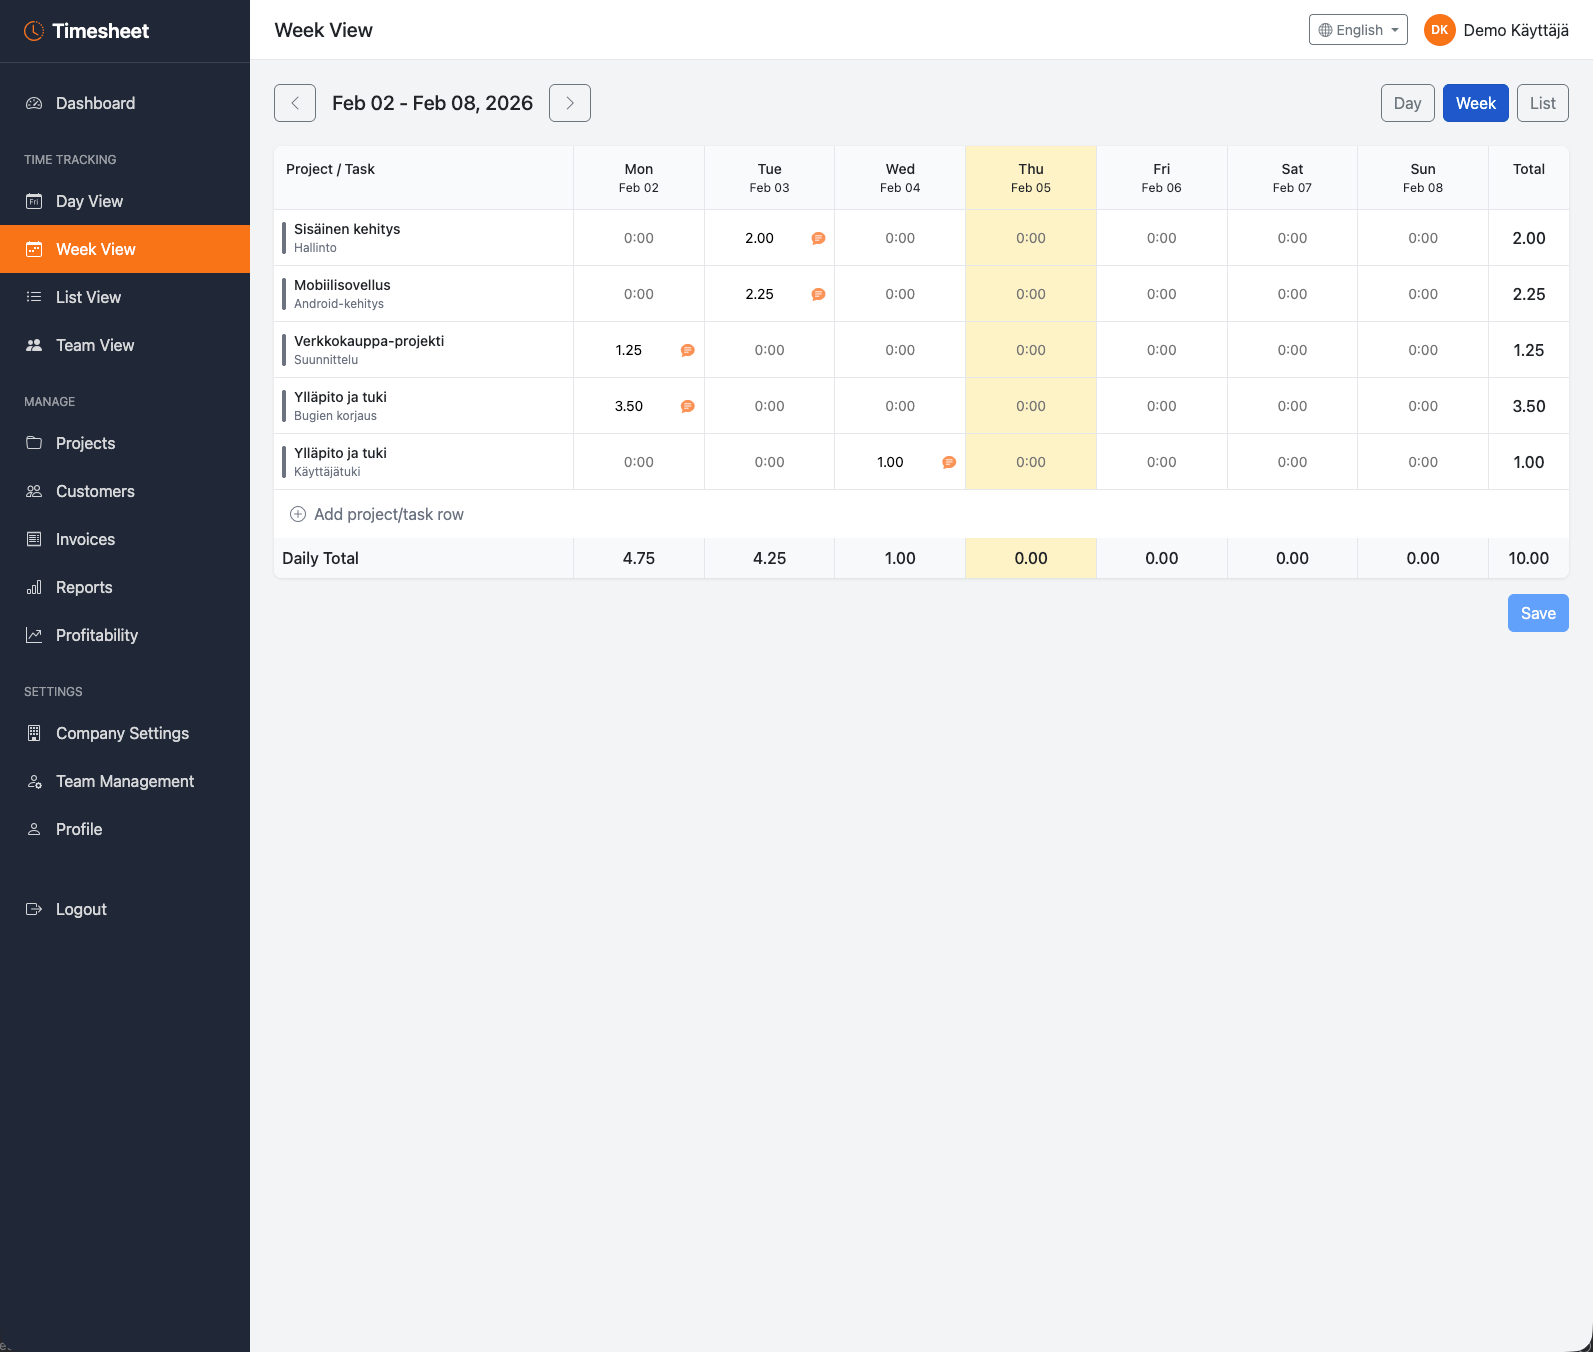
Task: Expand the English language dropdown
Action: pos(1357,30)
